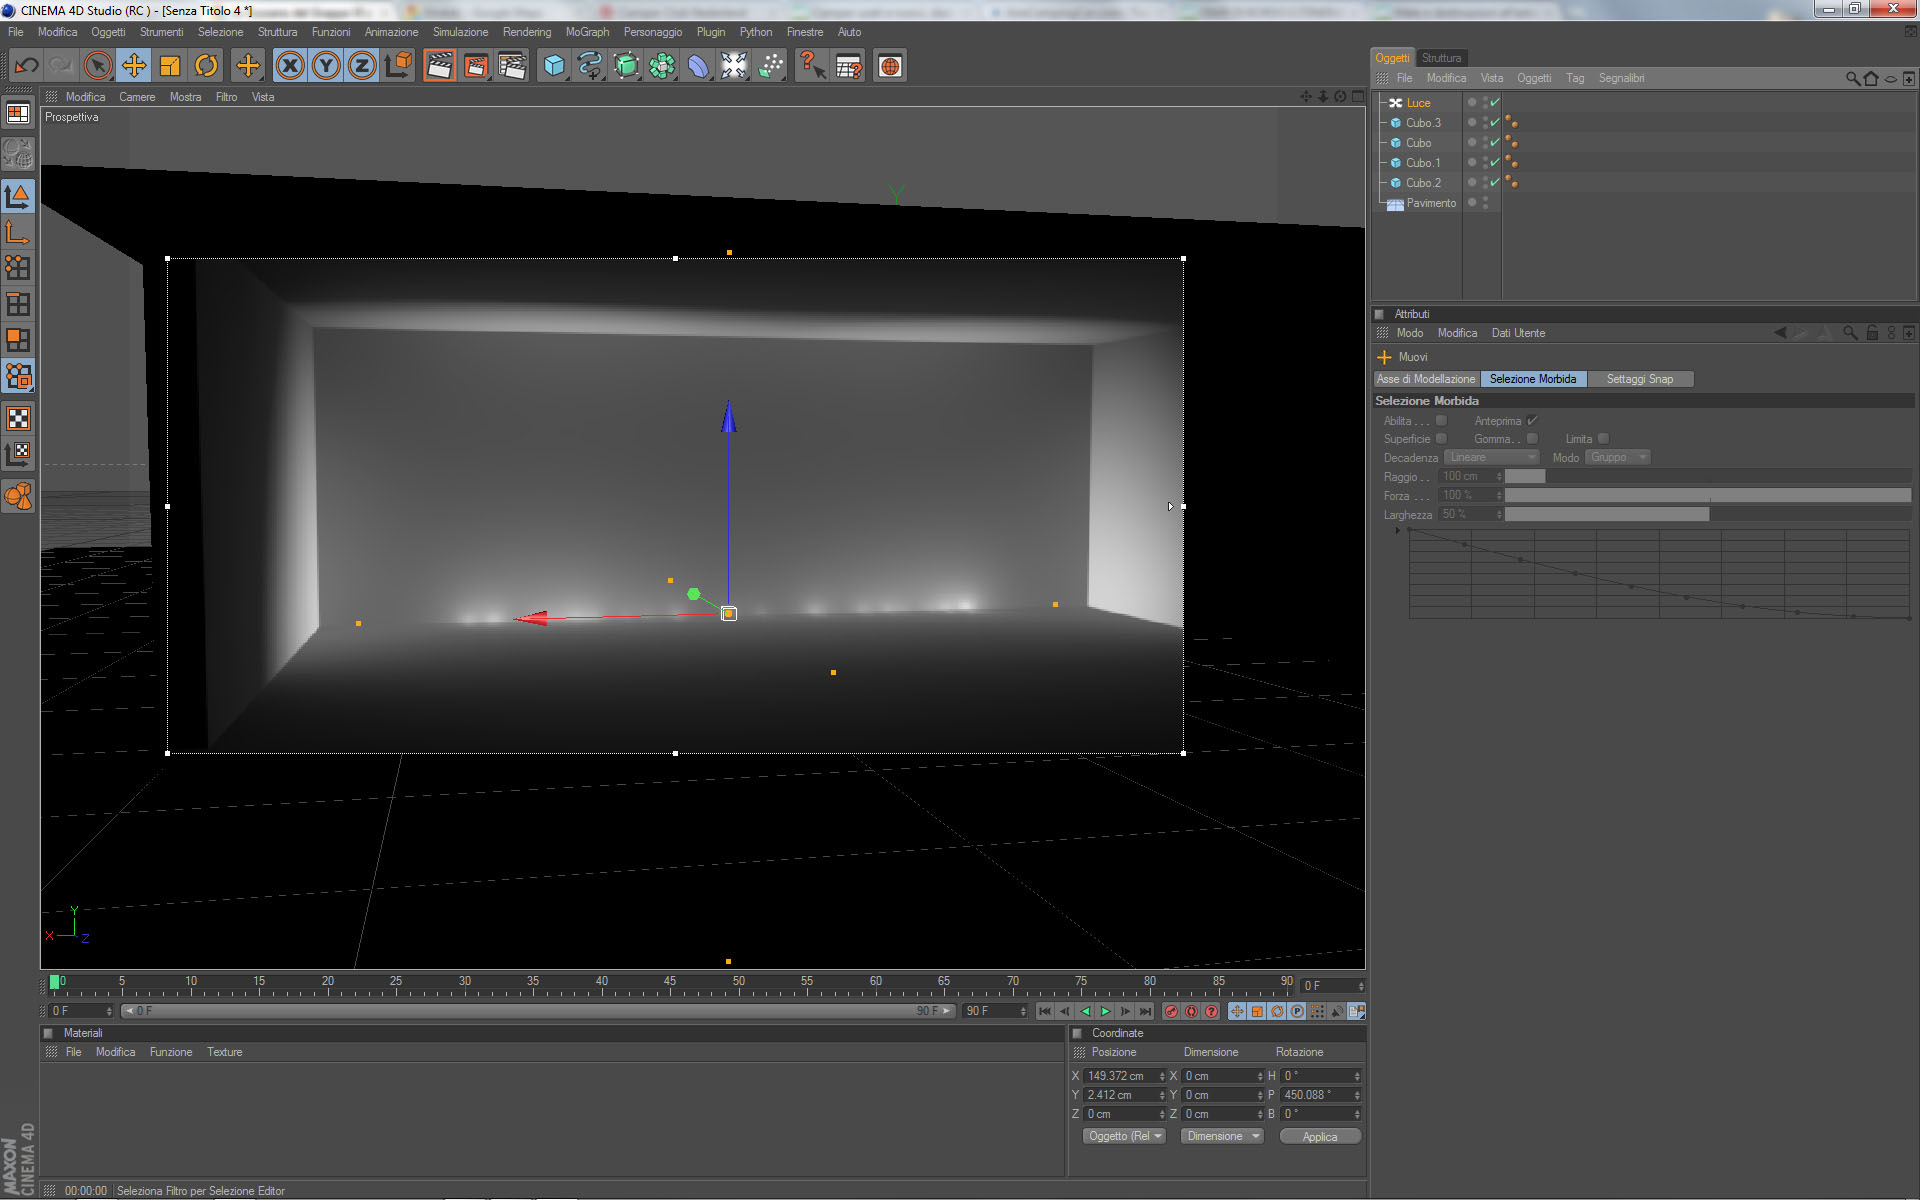This screenshot has width=1920, height=1200.
Task: Click the Applica button
Action: click(x=1319, y=1136)
